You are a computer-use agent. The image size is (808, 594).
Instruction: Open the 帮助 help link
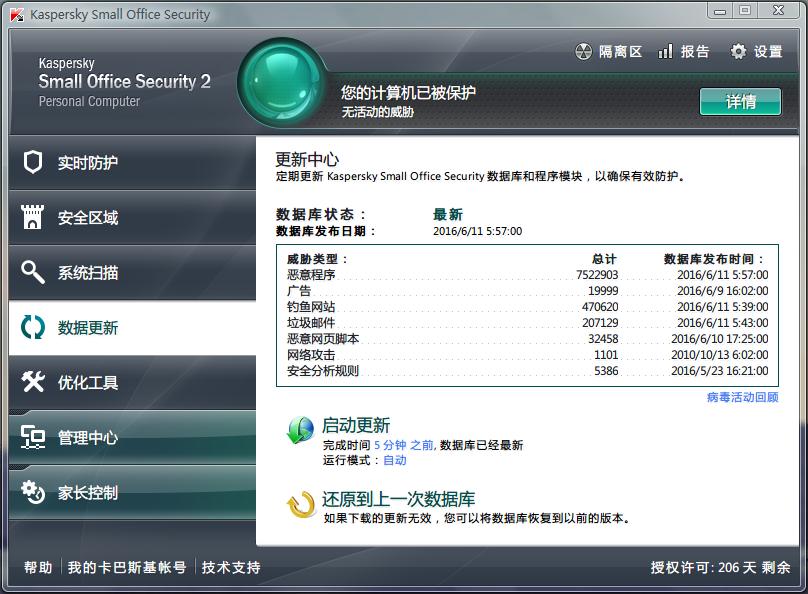38,567
